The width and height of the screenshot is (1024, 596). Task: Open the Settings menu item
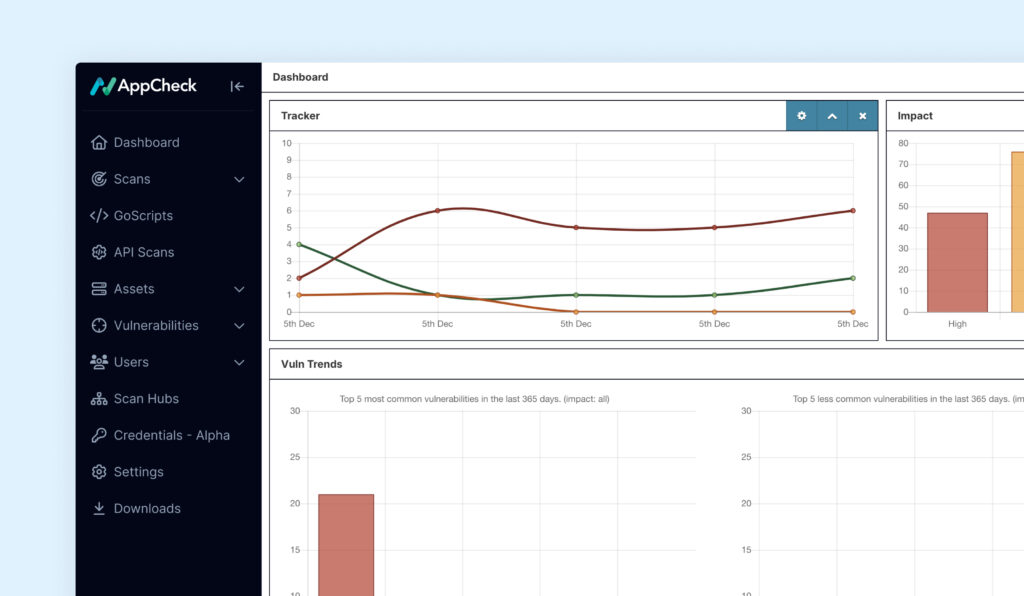[x=138, y=472]
